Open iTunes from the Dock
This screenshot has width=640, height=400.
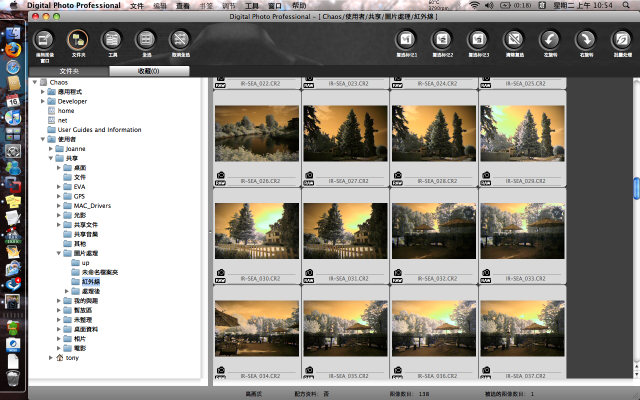[x=13, y=118]
